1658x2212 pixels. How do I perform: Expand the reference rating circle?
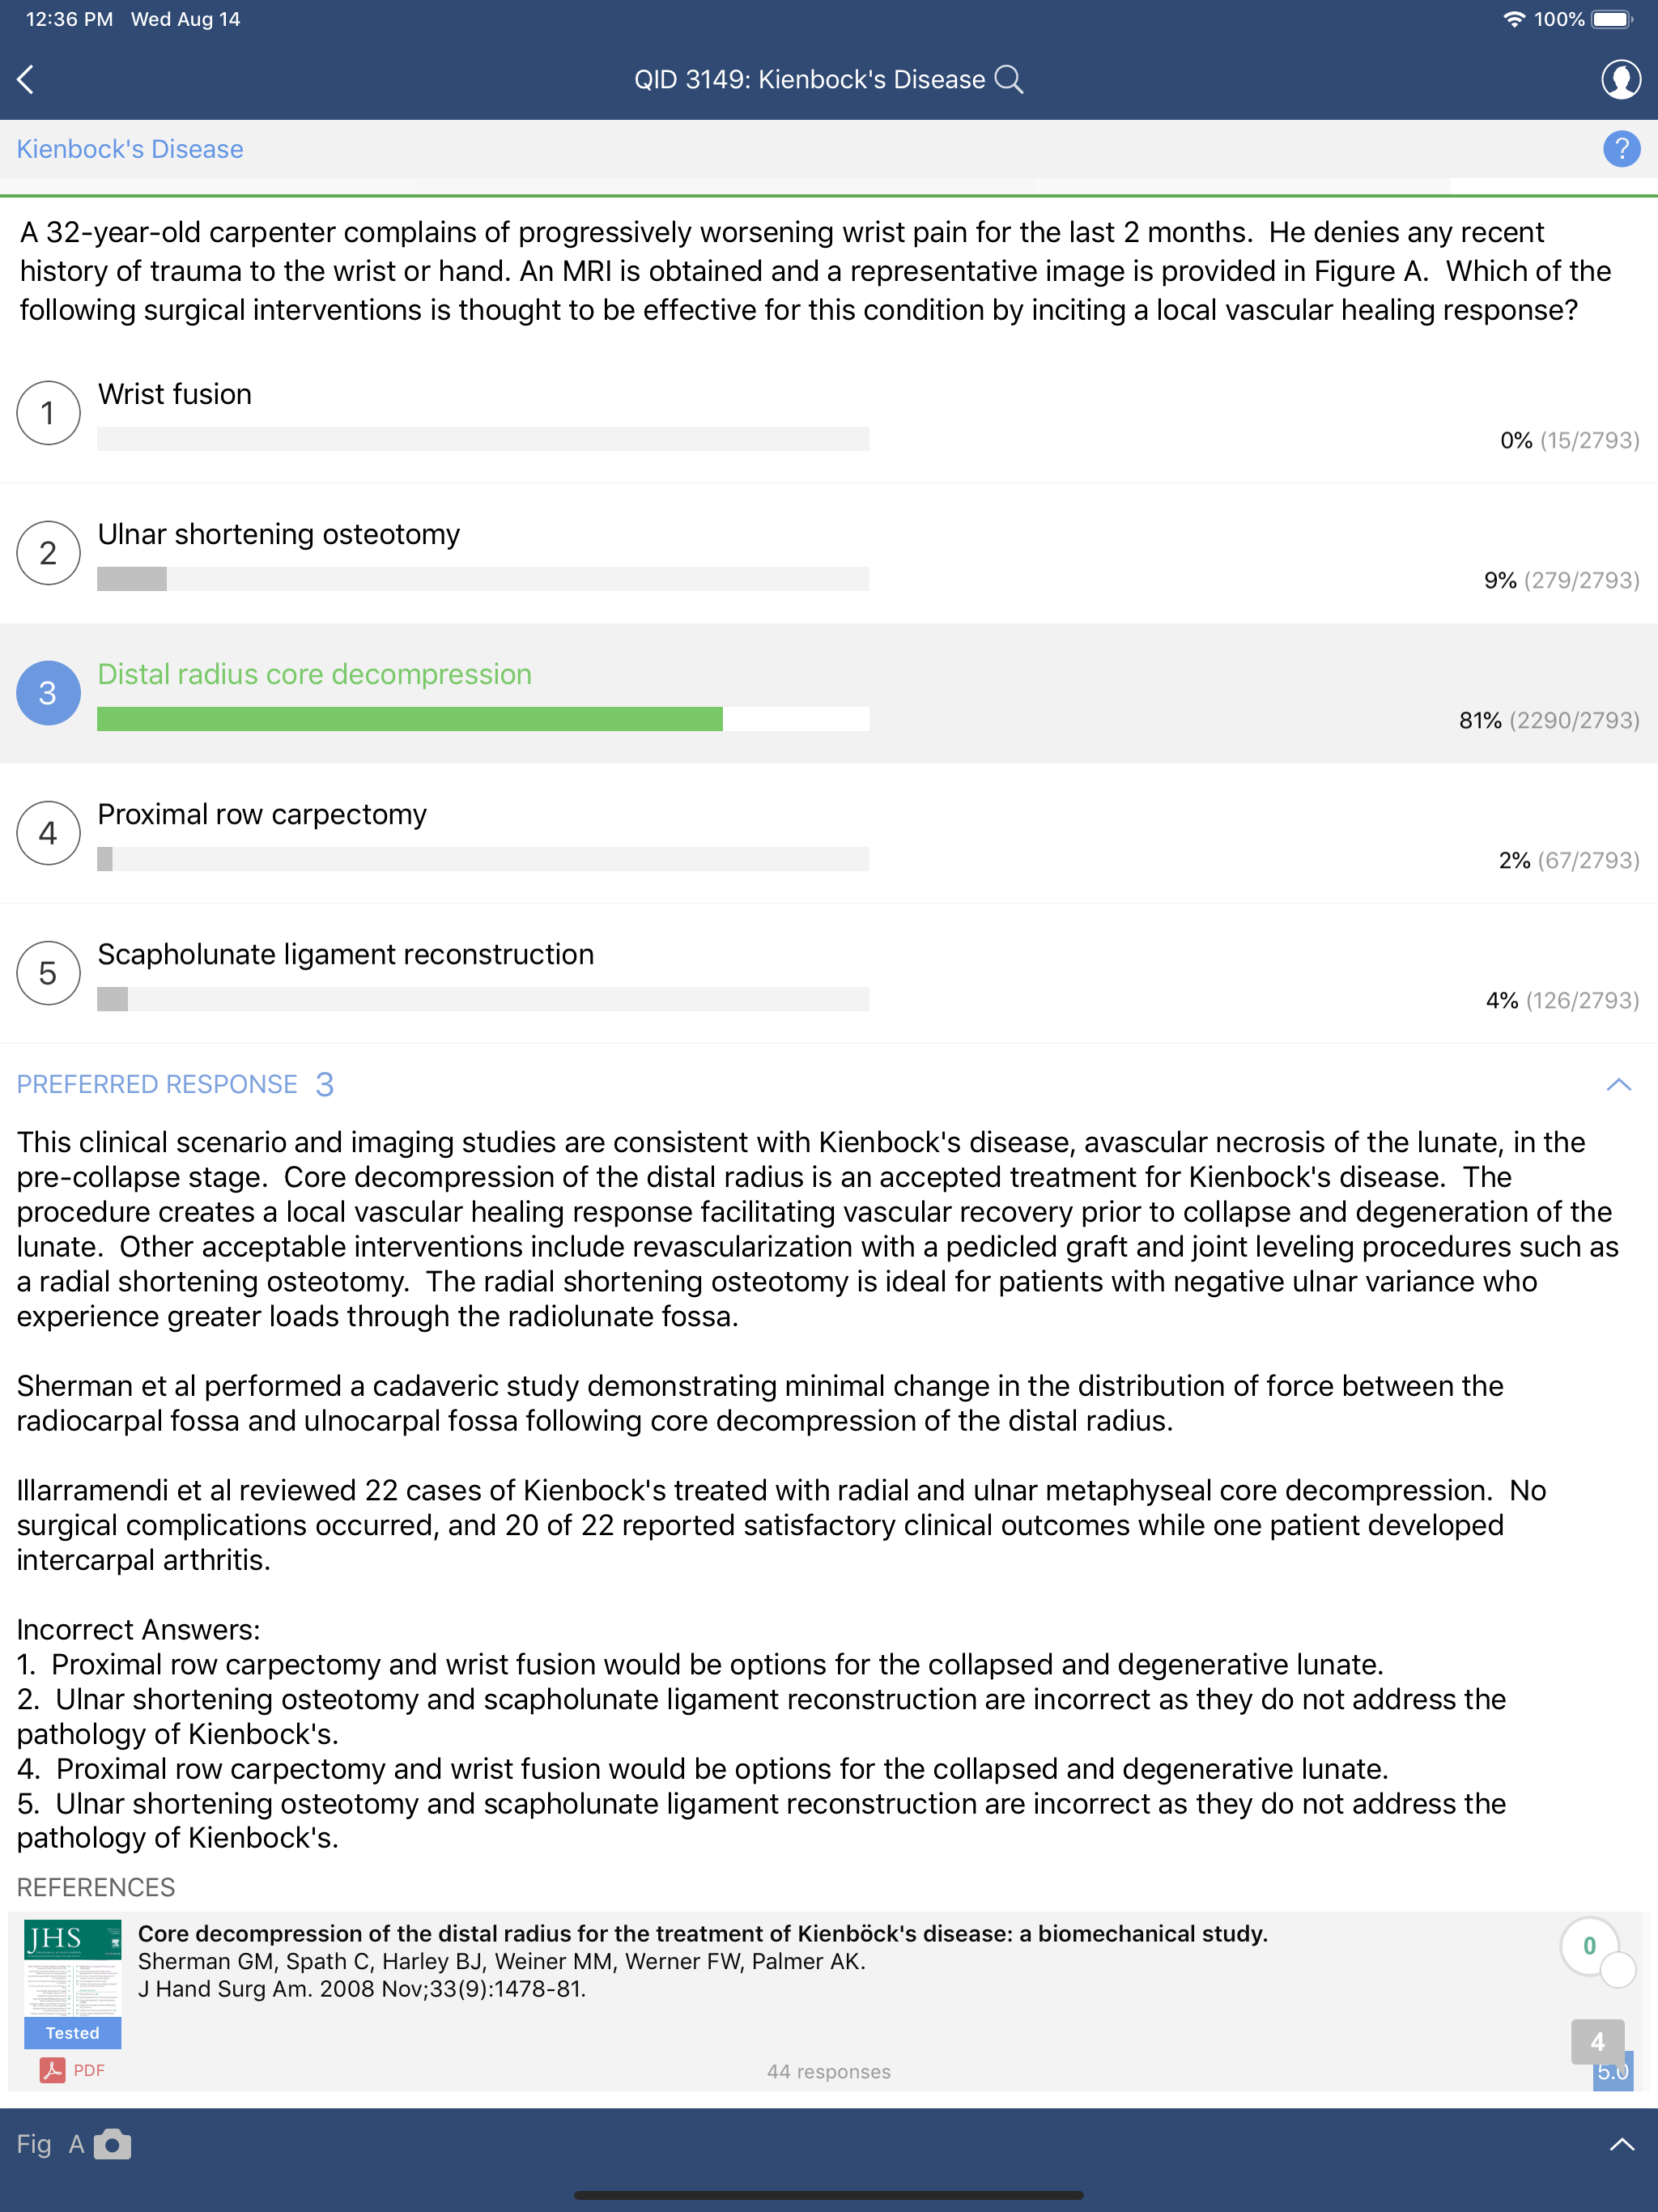1621,1970
